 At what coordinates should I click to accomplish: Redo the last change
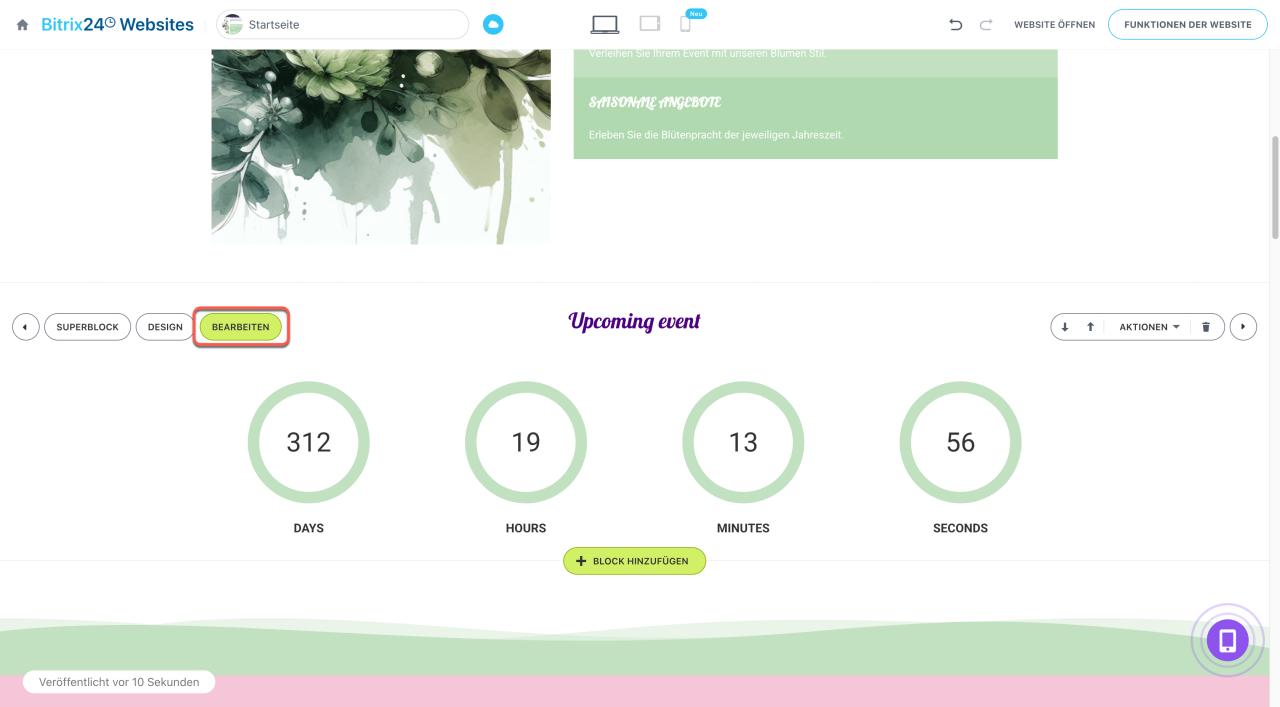(x=986, y=24)
